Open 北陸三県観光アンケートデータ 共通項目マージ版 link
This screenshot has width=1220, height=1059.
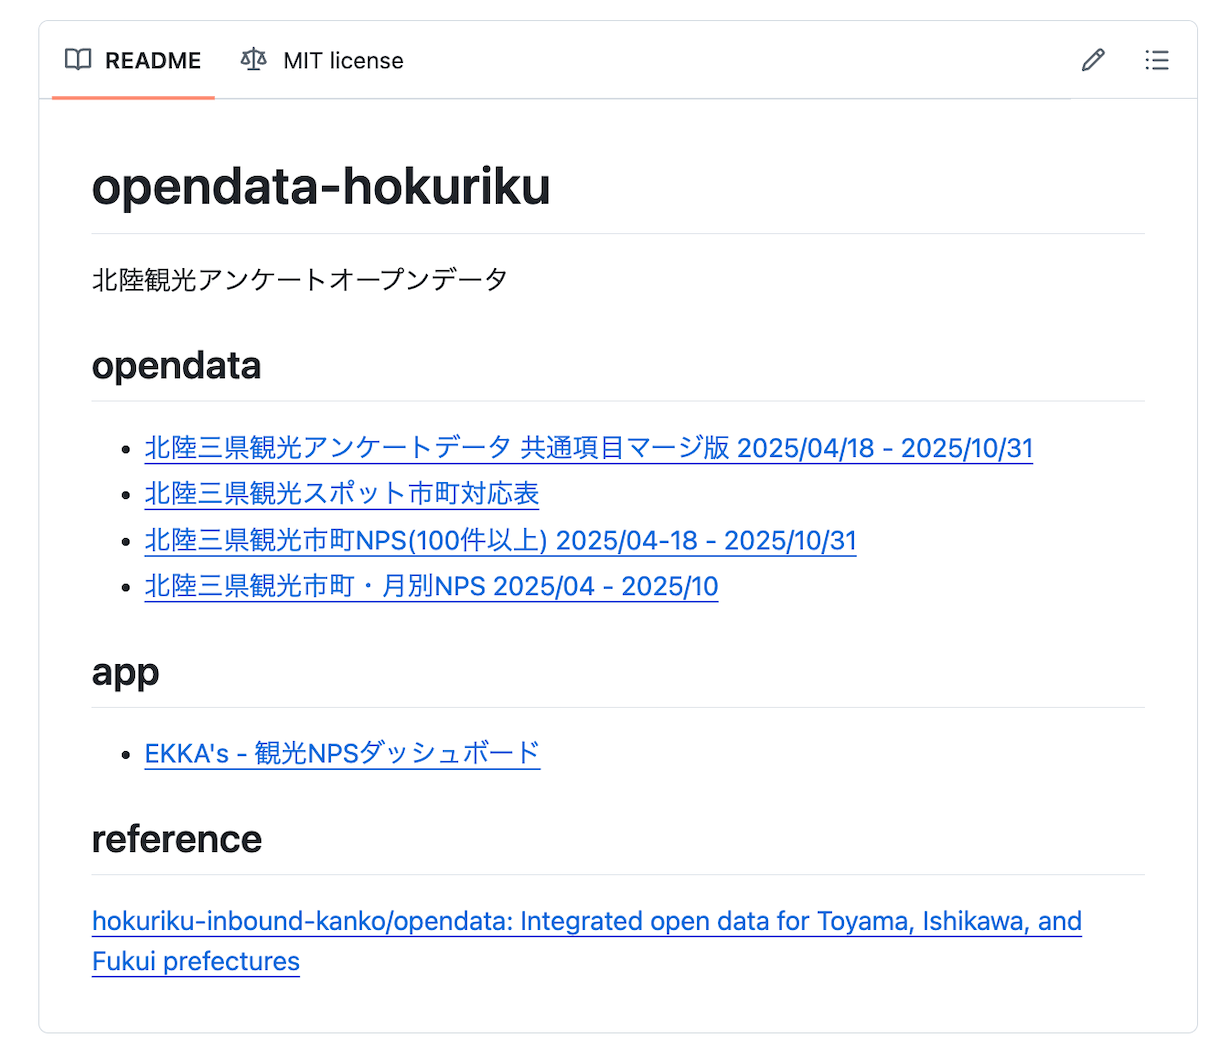tap(588, 448)
